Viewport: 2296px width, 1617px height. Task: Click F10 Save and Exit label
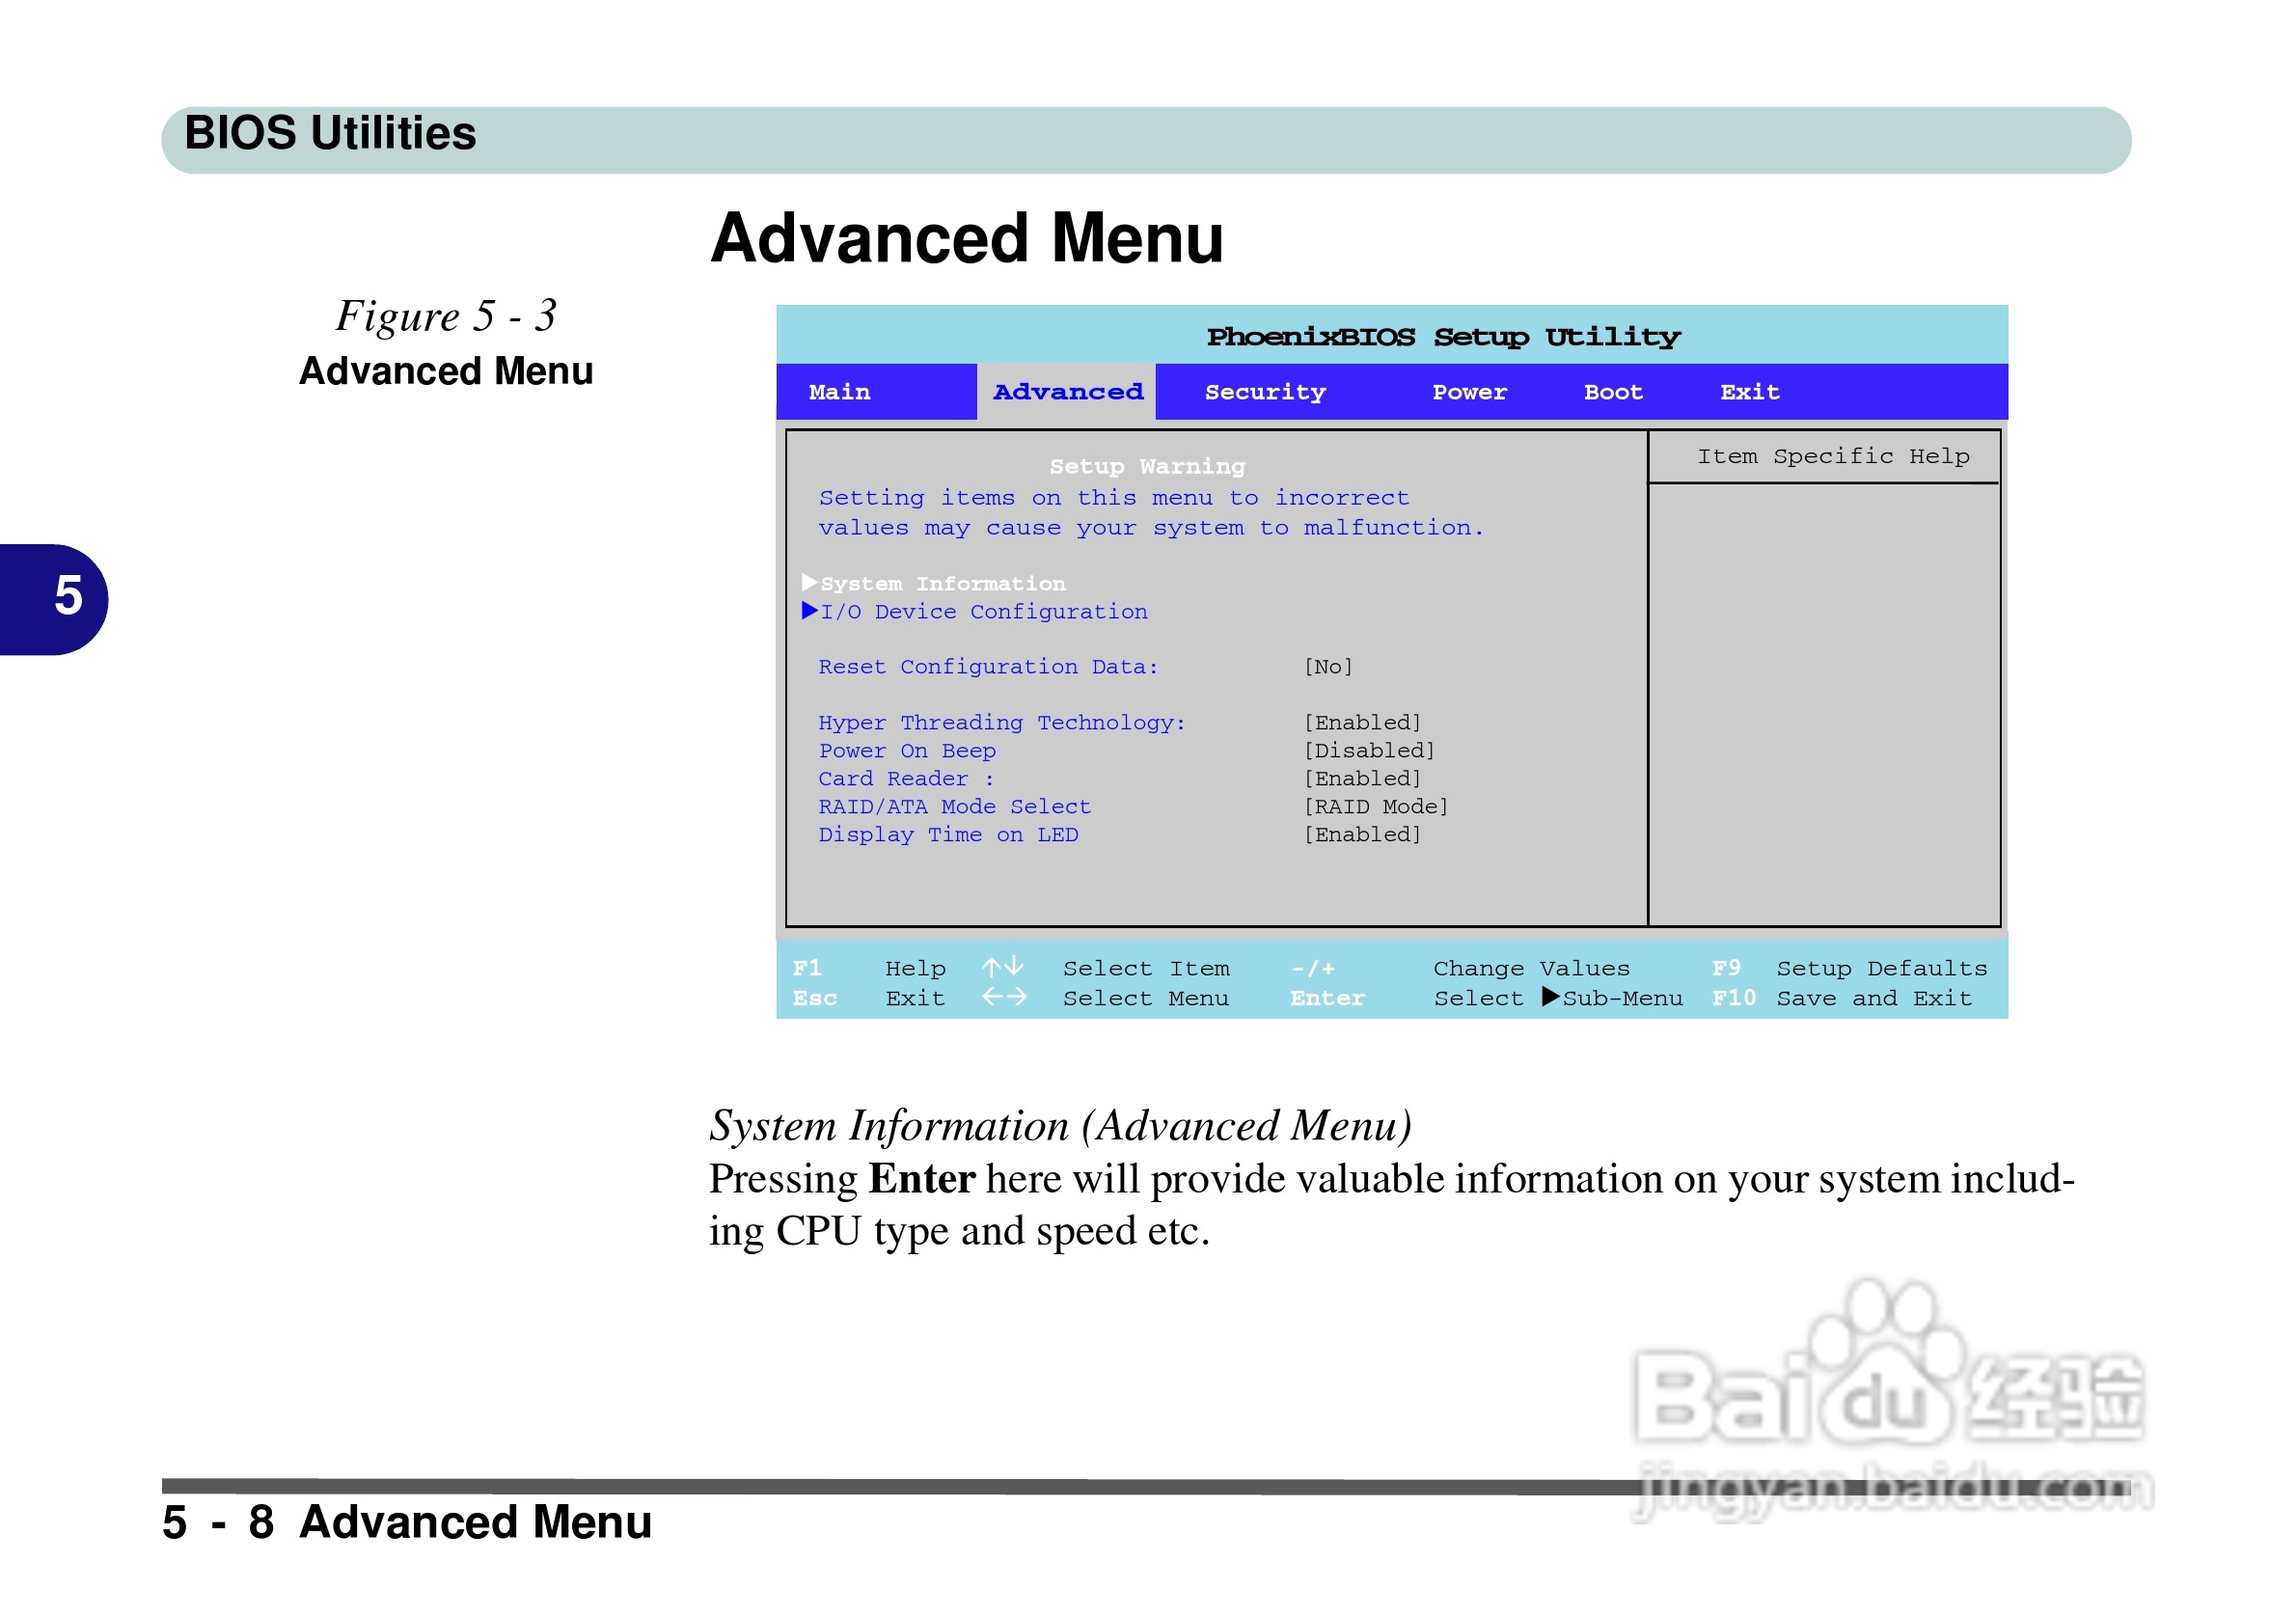pos(1873,998)
